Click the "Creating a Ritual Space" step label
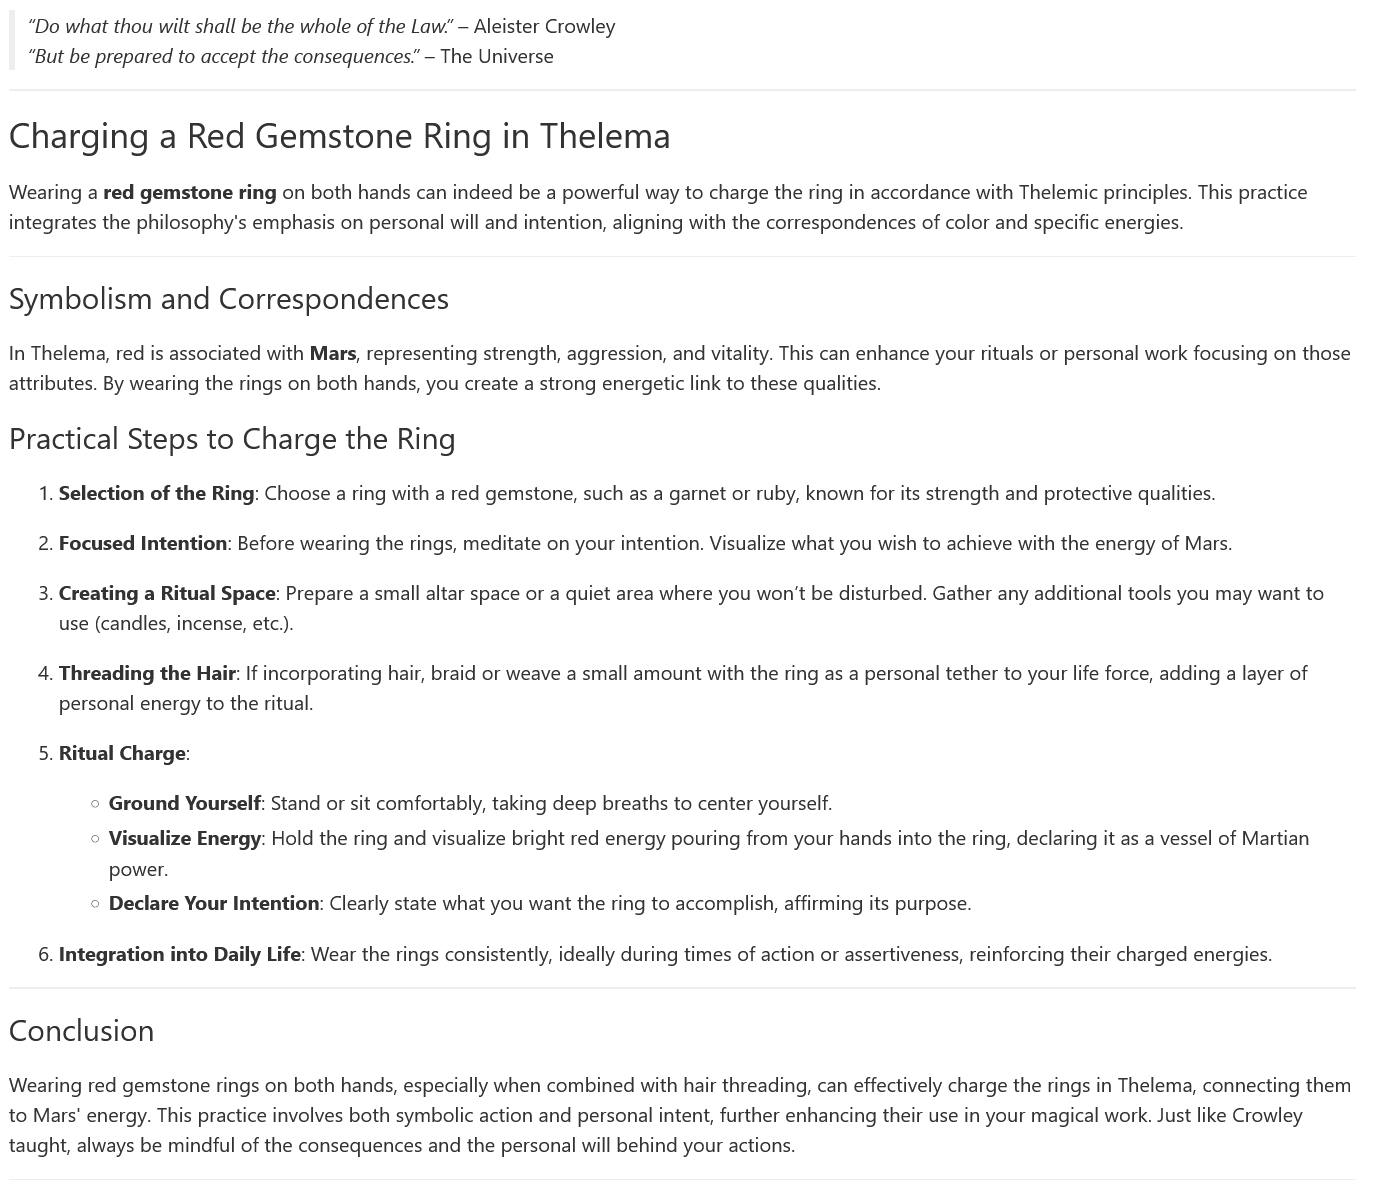1380x1195 pixels. 167,593
